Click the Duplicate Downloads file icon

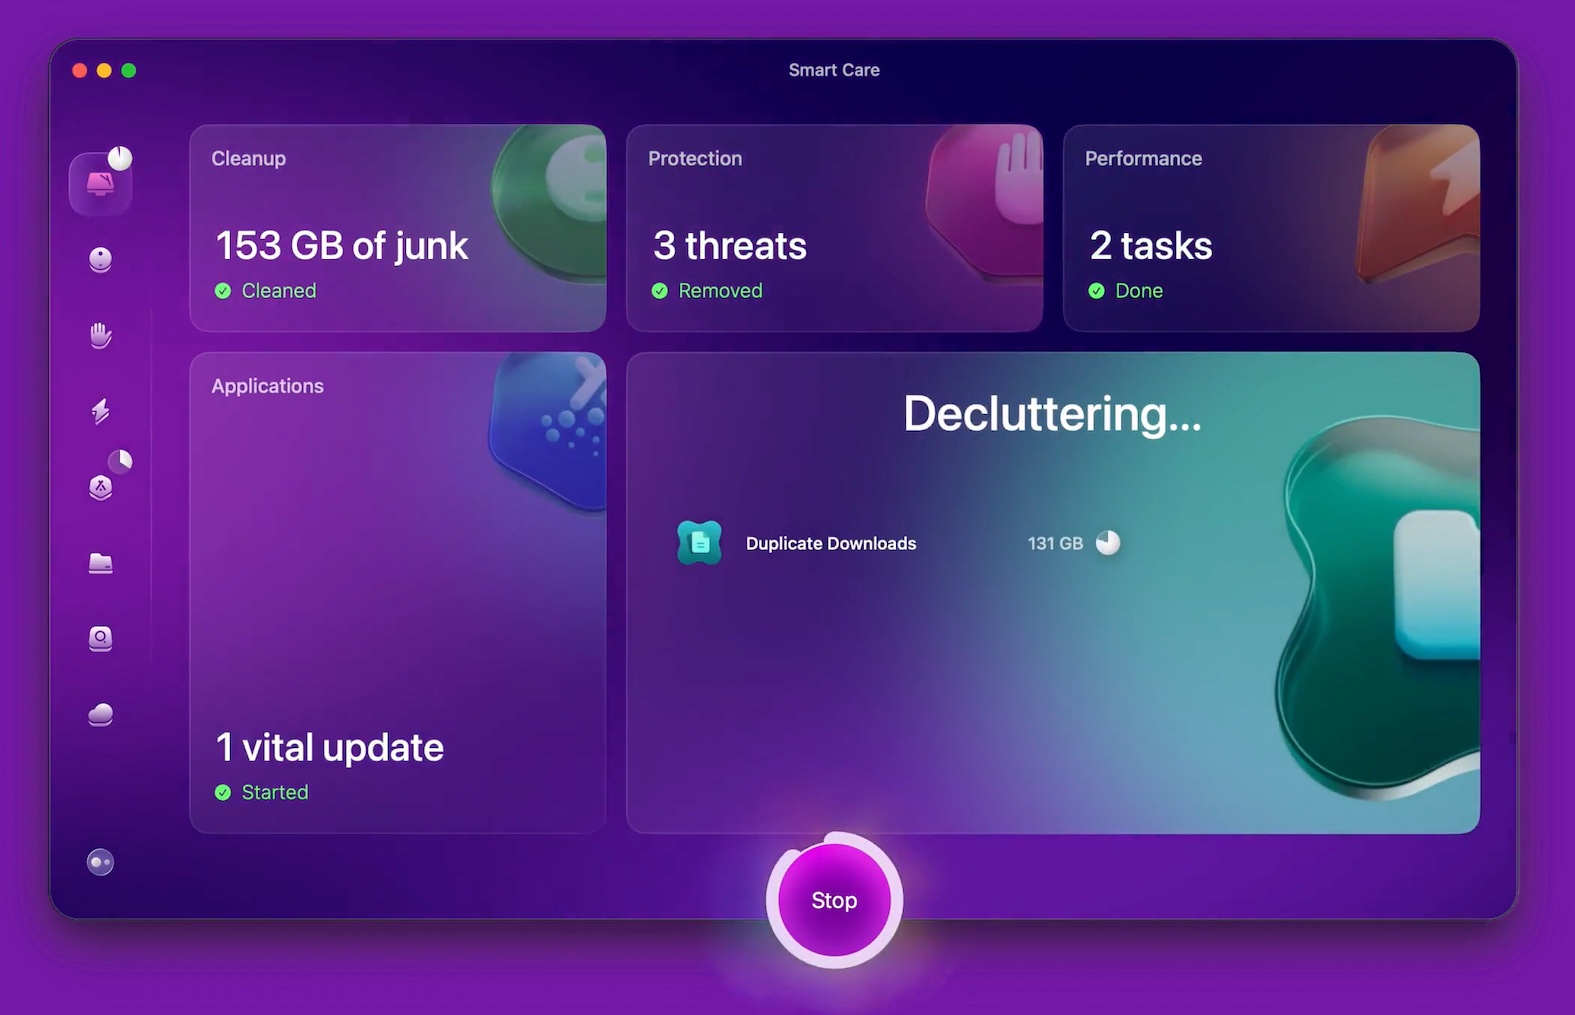coord(699,543)
